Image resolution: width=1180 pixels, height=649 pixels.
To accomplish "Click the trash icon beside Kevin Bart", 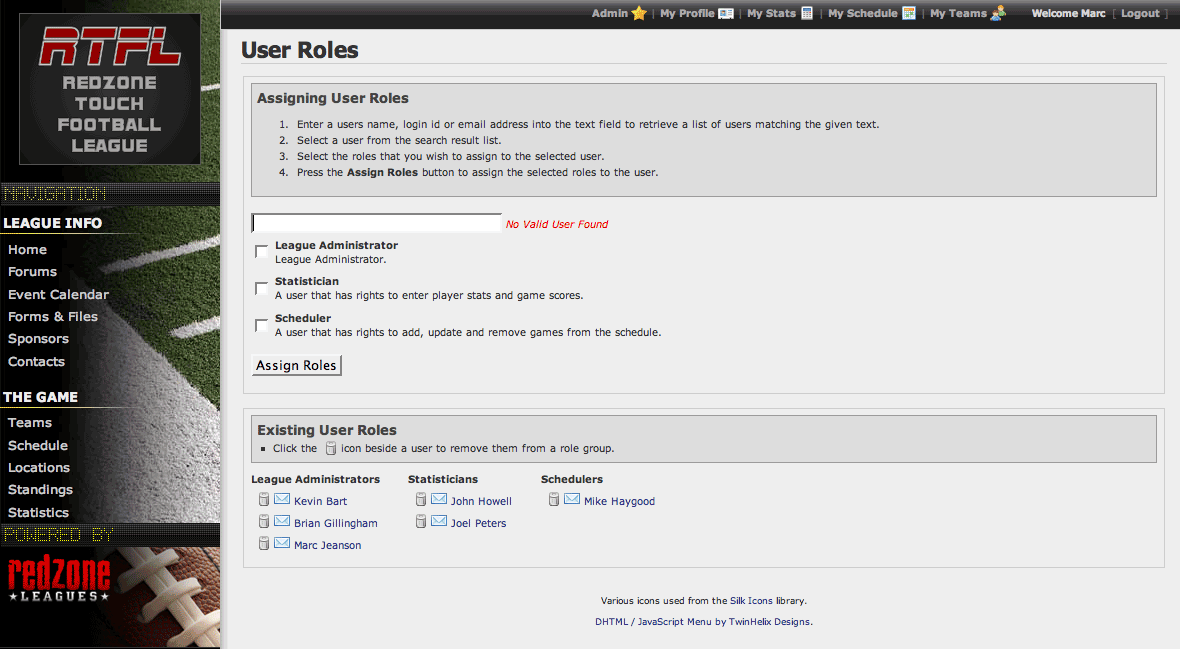I will click(264, 500).
